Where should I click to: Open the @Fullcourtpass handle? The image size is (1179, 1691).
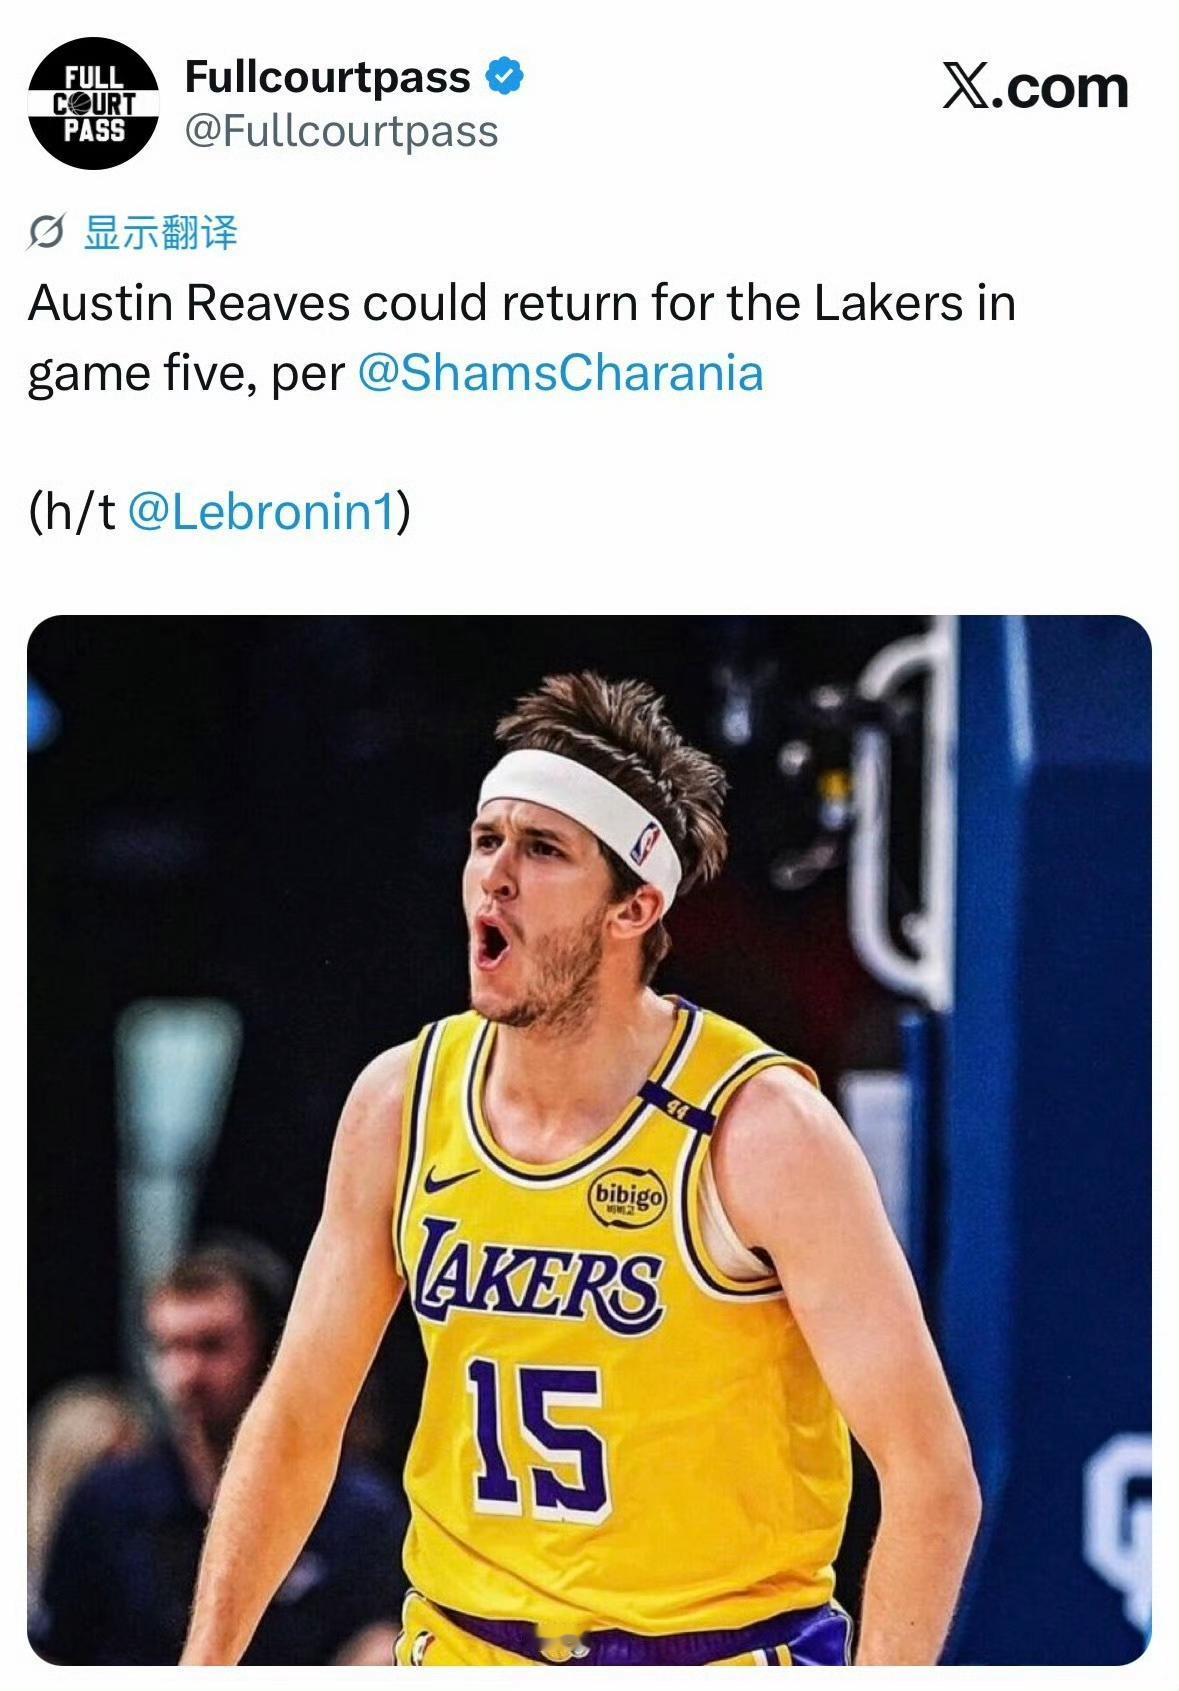coord(341,131)
